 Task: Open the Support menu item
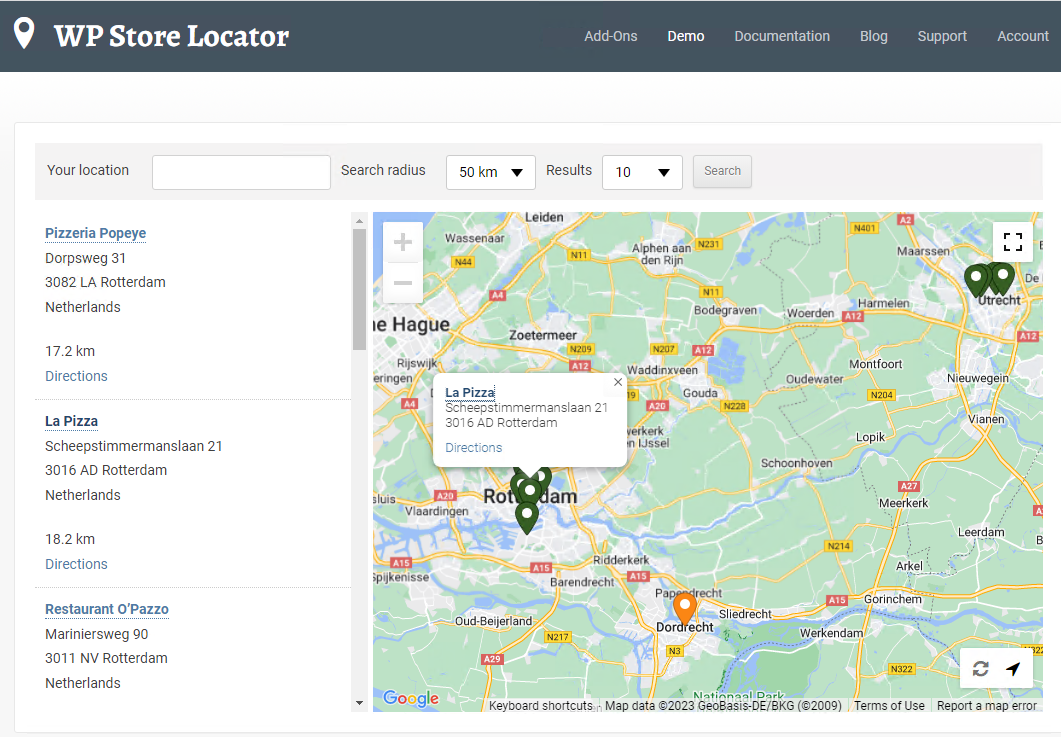(x=942, y=37)
